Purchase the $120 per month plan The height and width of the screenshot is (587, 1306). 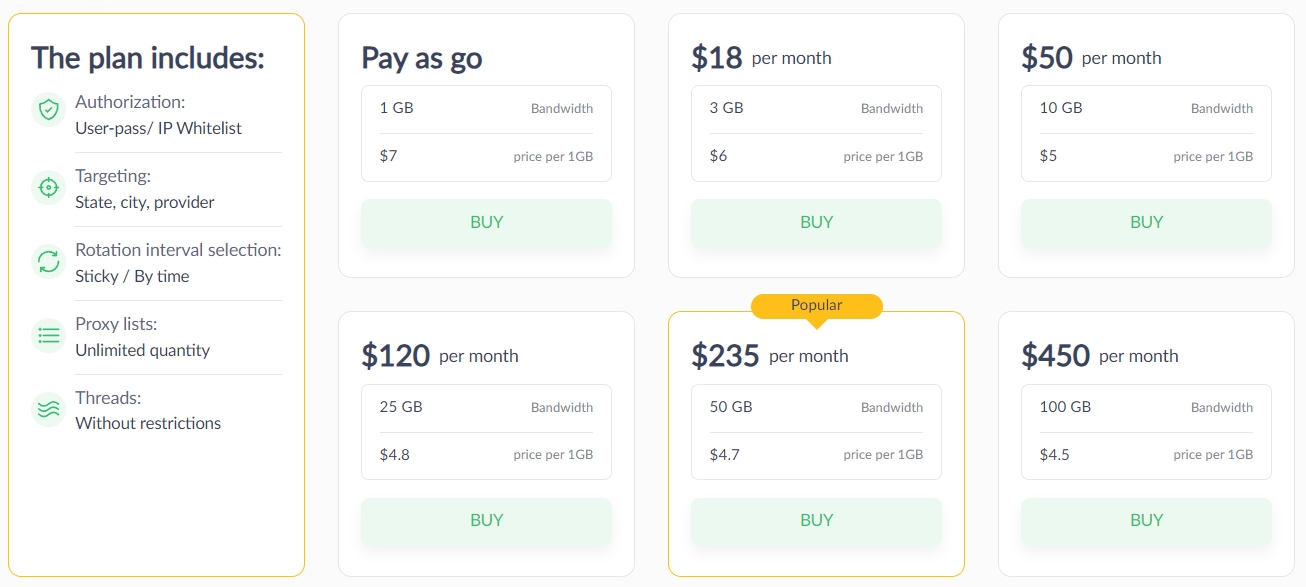pyautogui.click(x=486, y=520)
